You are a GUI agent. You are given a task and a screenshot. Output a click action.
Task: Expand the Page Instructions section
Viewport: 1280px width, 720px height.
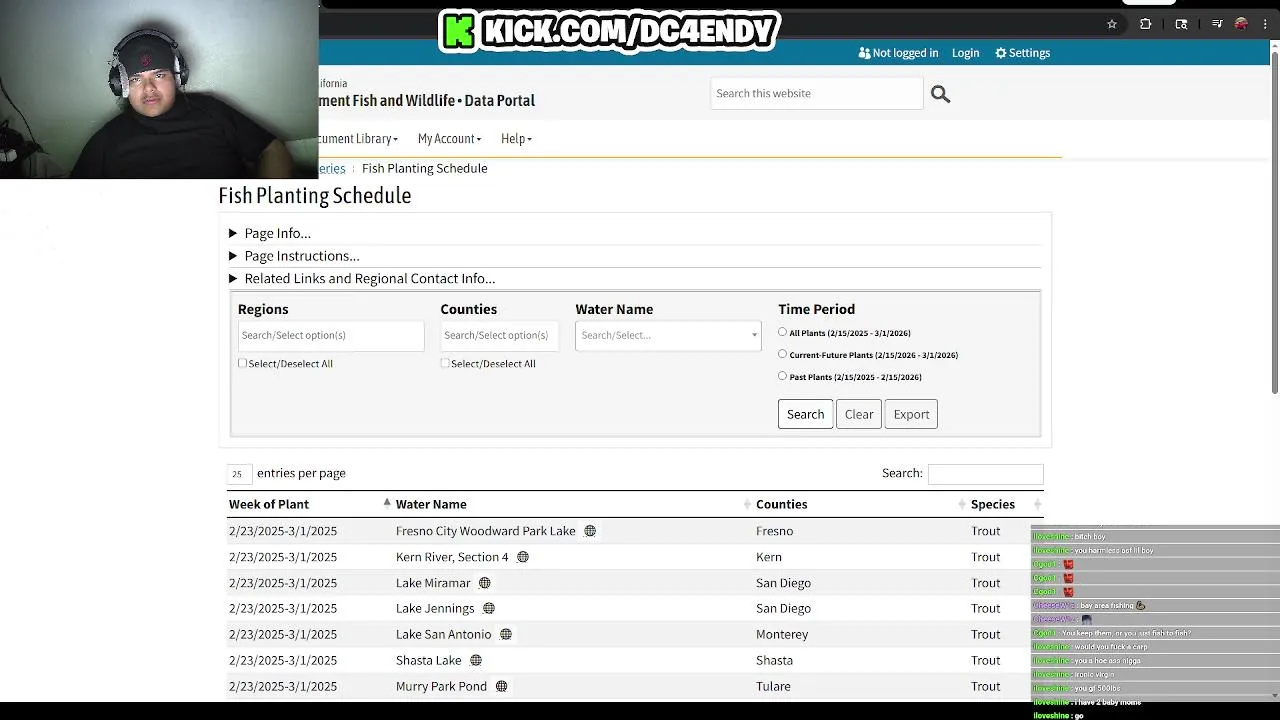[x=294, y=256]
